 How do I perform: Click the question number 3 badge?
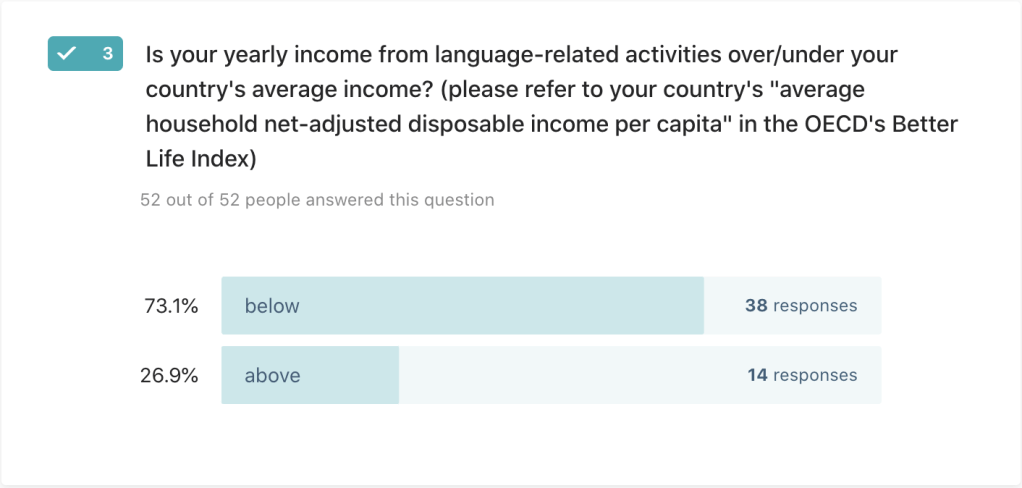point(107,54)
